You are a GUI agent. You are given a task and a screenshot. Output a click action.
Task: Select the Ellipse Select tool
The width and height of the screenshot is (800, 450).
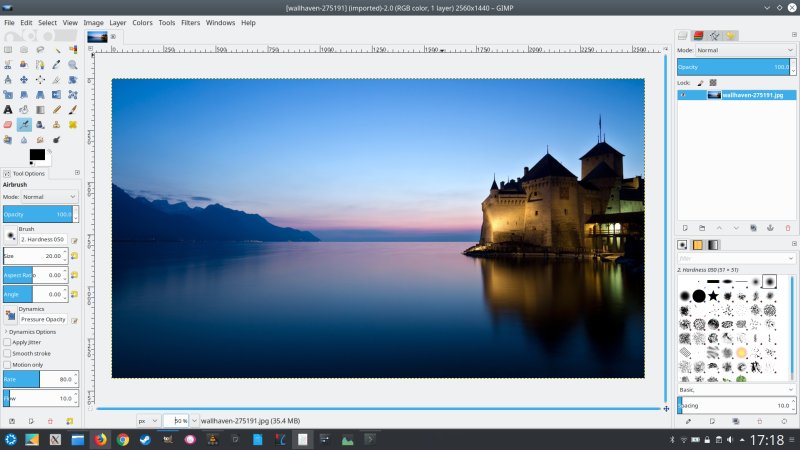(24, 50)
